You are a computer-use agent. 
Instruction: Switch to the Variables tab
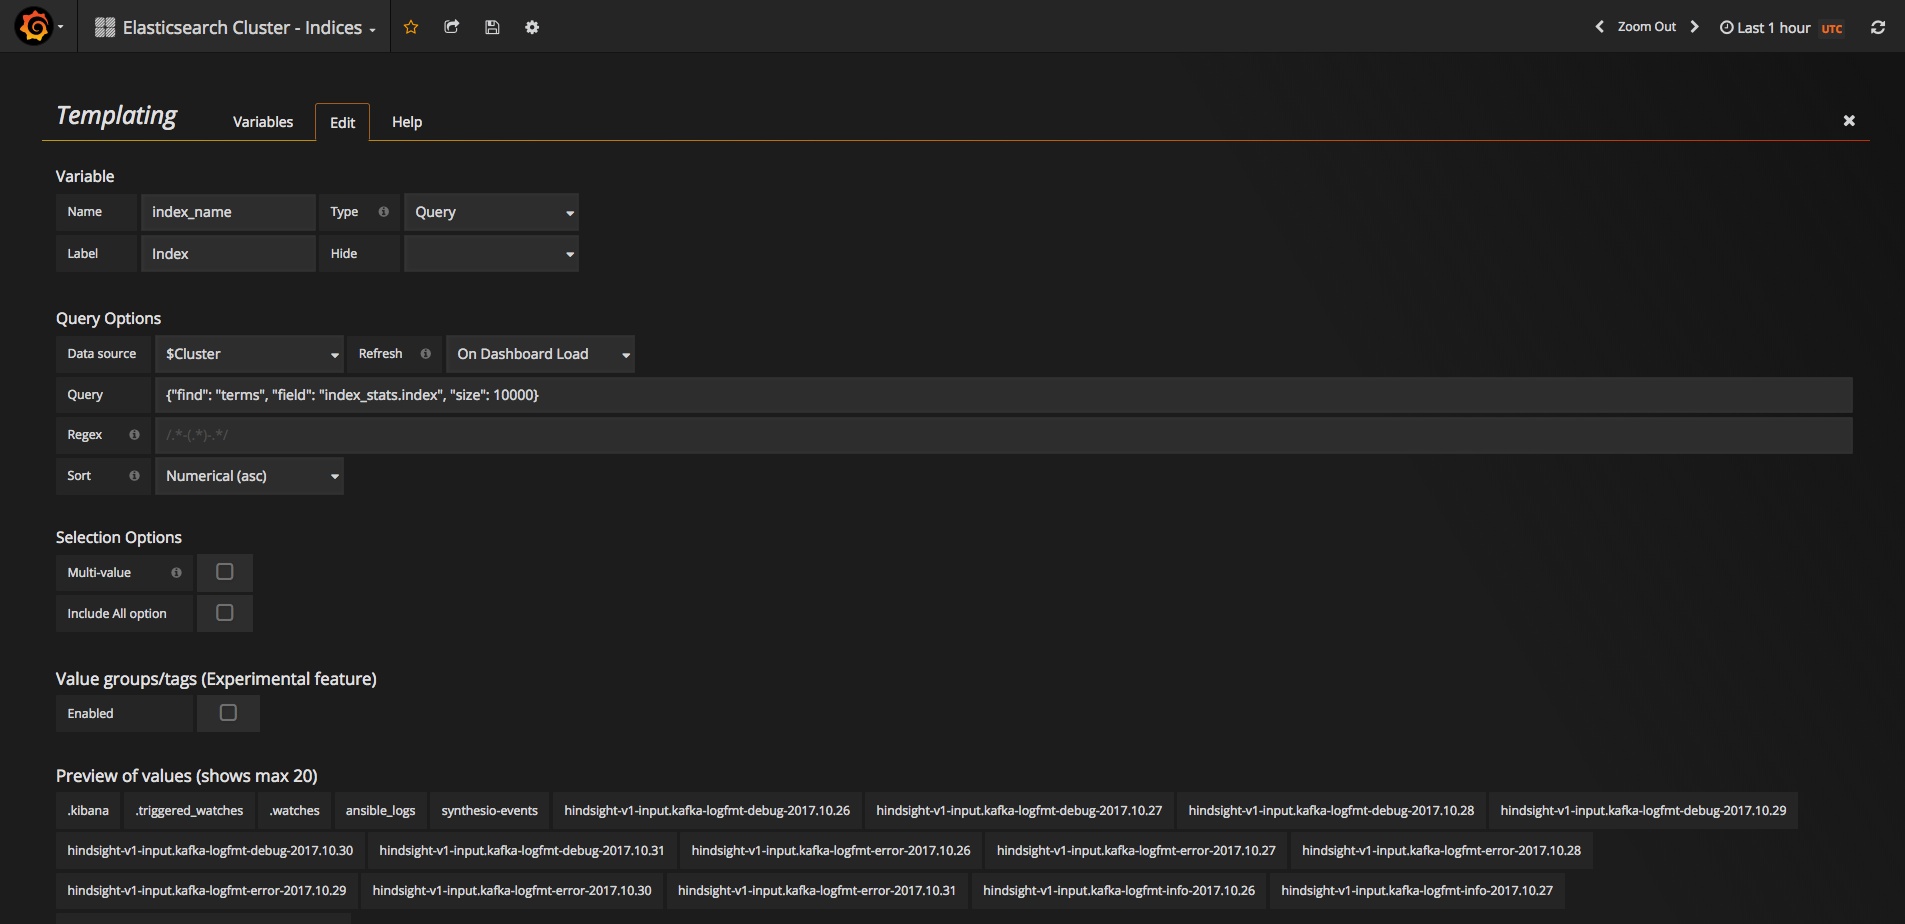click(263, 122)
